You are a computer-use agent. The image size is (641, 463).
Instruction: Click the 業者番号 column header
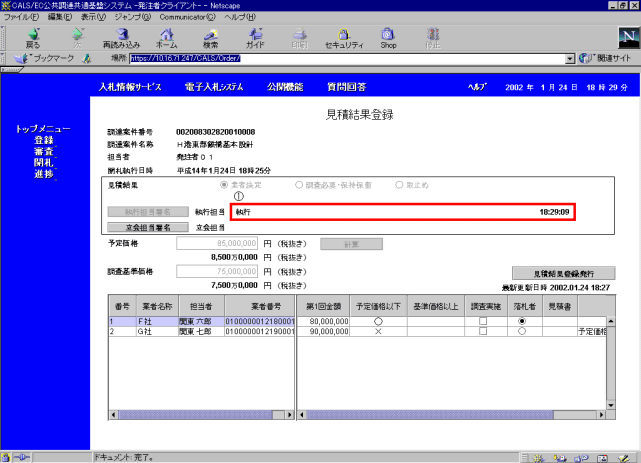coord(260,306)
